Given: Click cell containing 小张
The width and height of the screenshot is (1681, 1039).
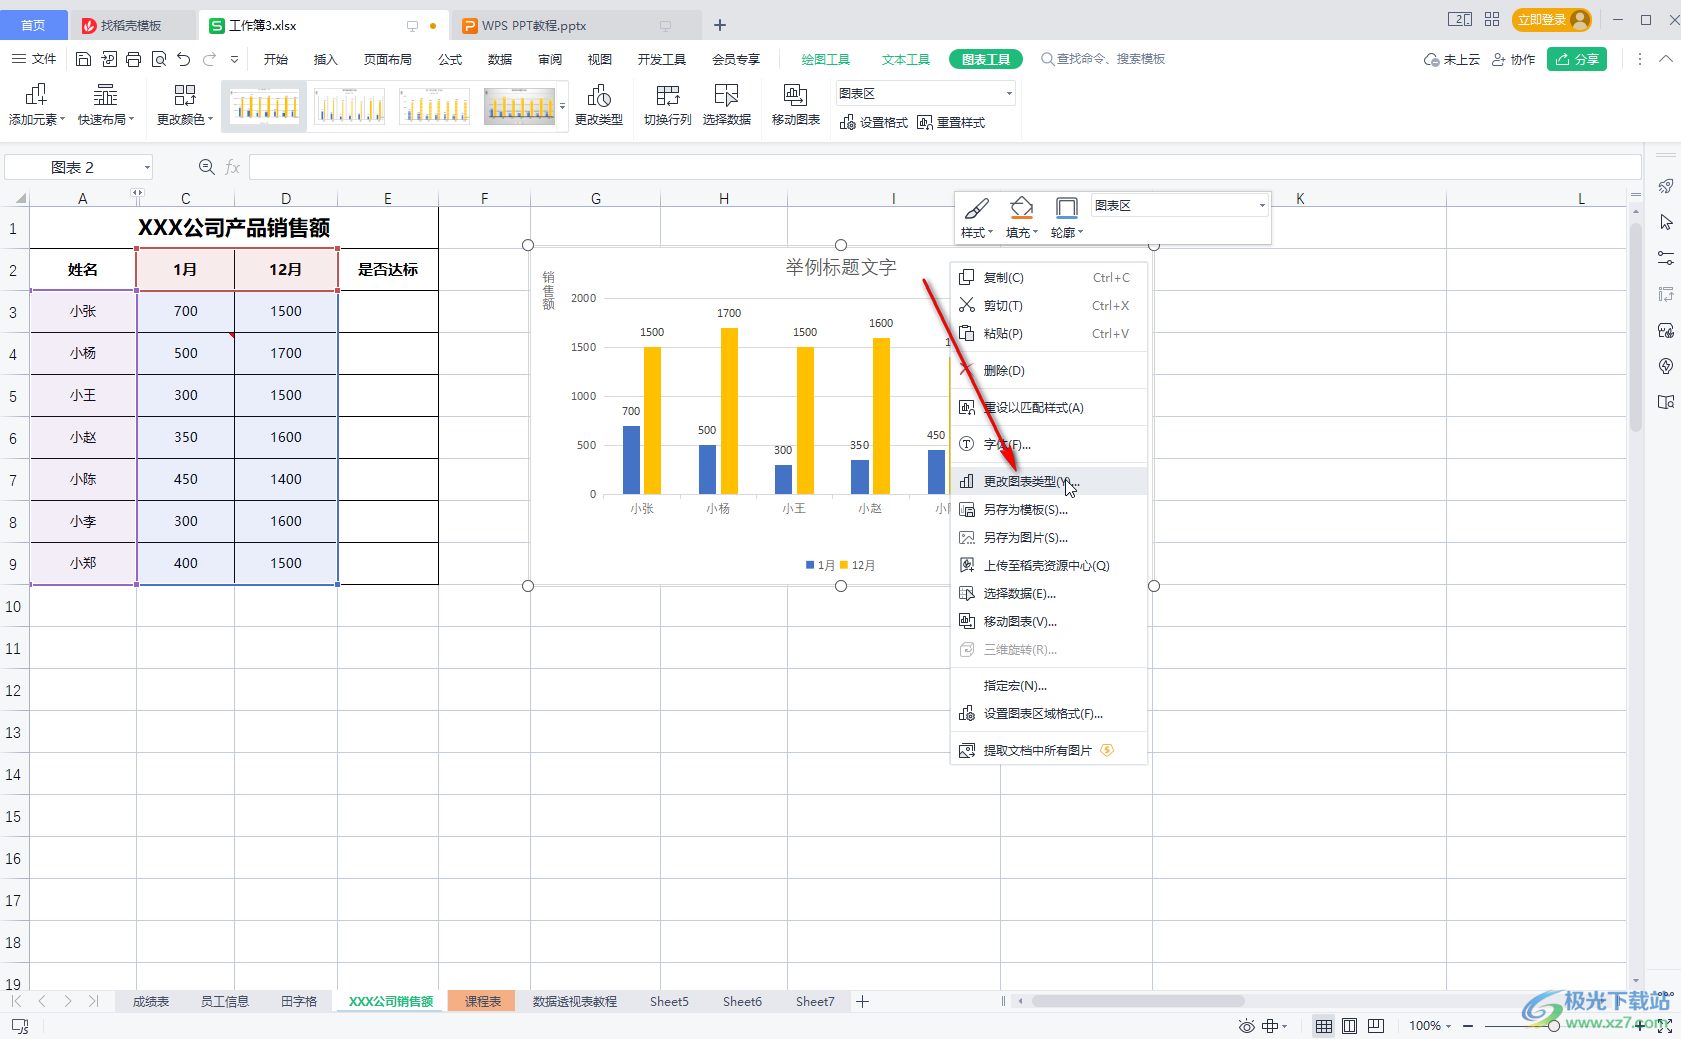Looking at the screenshot, I should click(83, 311).
